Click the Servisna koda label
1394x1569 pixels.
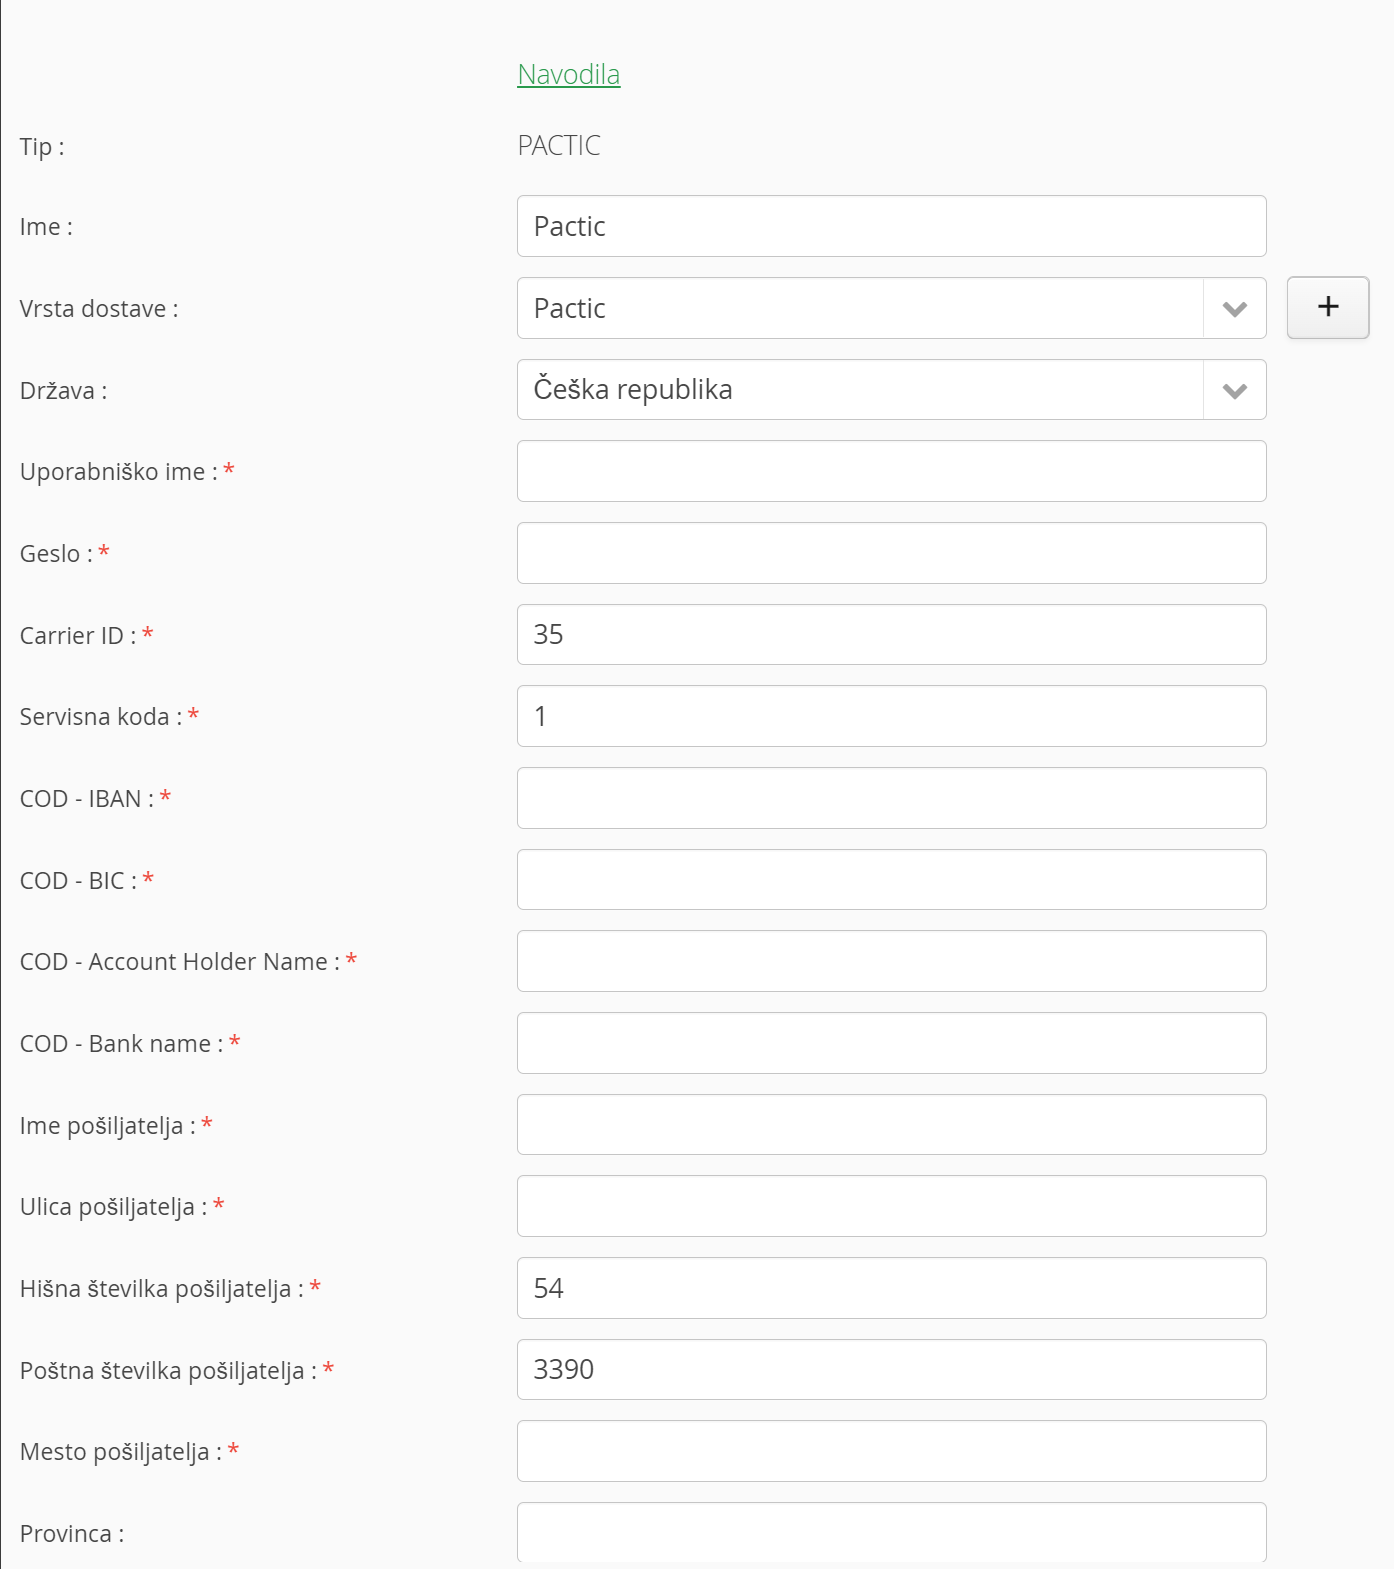click(101, 717)
